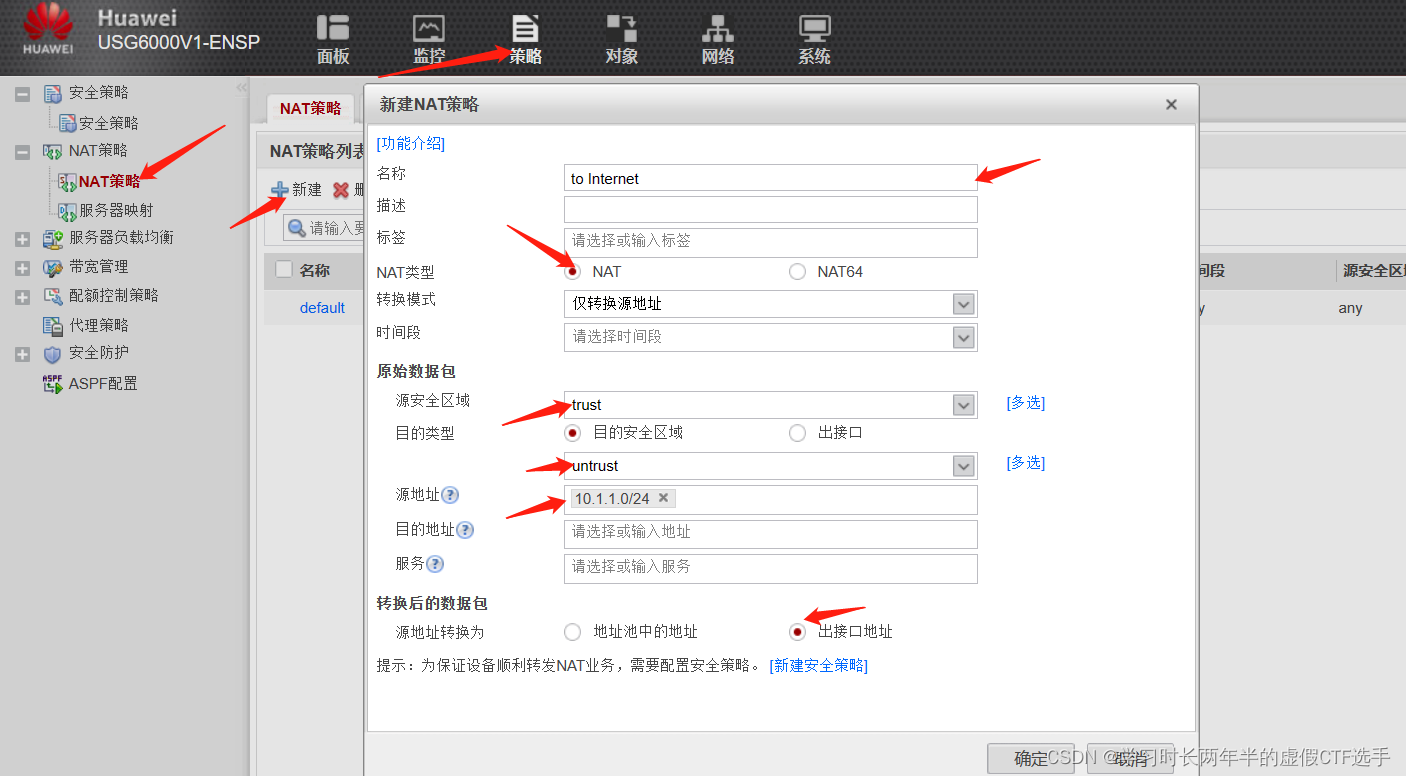Open help for 目的地址
The image size is (1406, 776).
(x=465, y=530)
